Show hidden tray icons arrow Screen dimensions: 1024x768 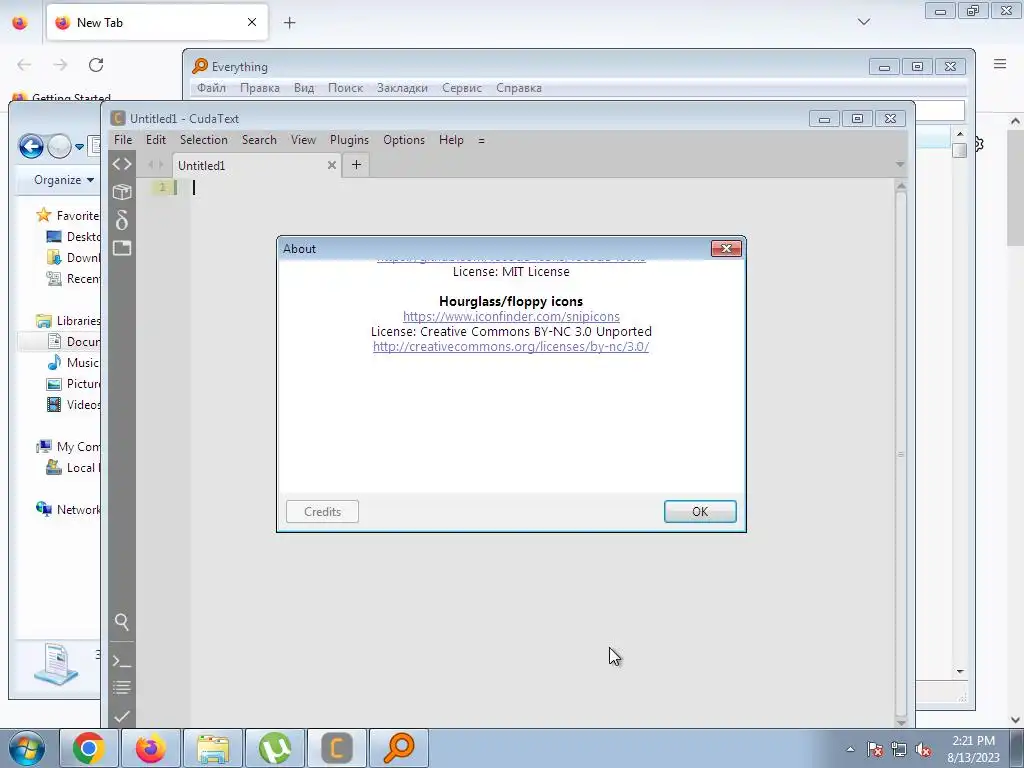coord(850,749)
